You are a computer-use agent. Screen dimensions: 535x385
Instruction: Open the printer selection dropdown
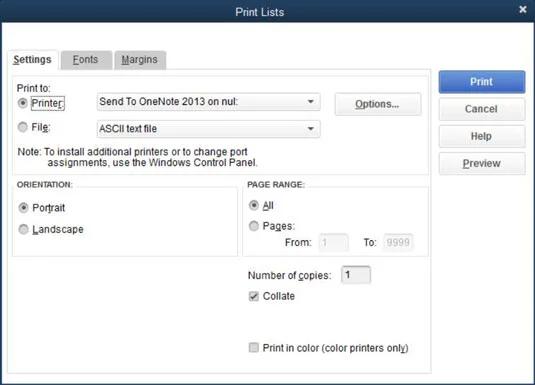click(208, 102)
